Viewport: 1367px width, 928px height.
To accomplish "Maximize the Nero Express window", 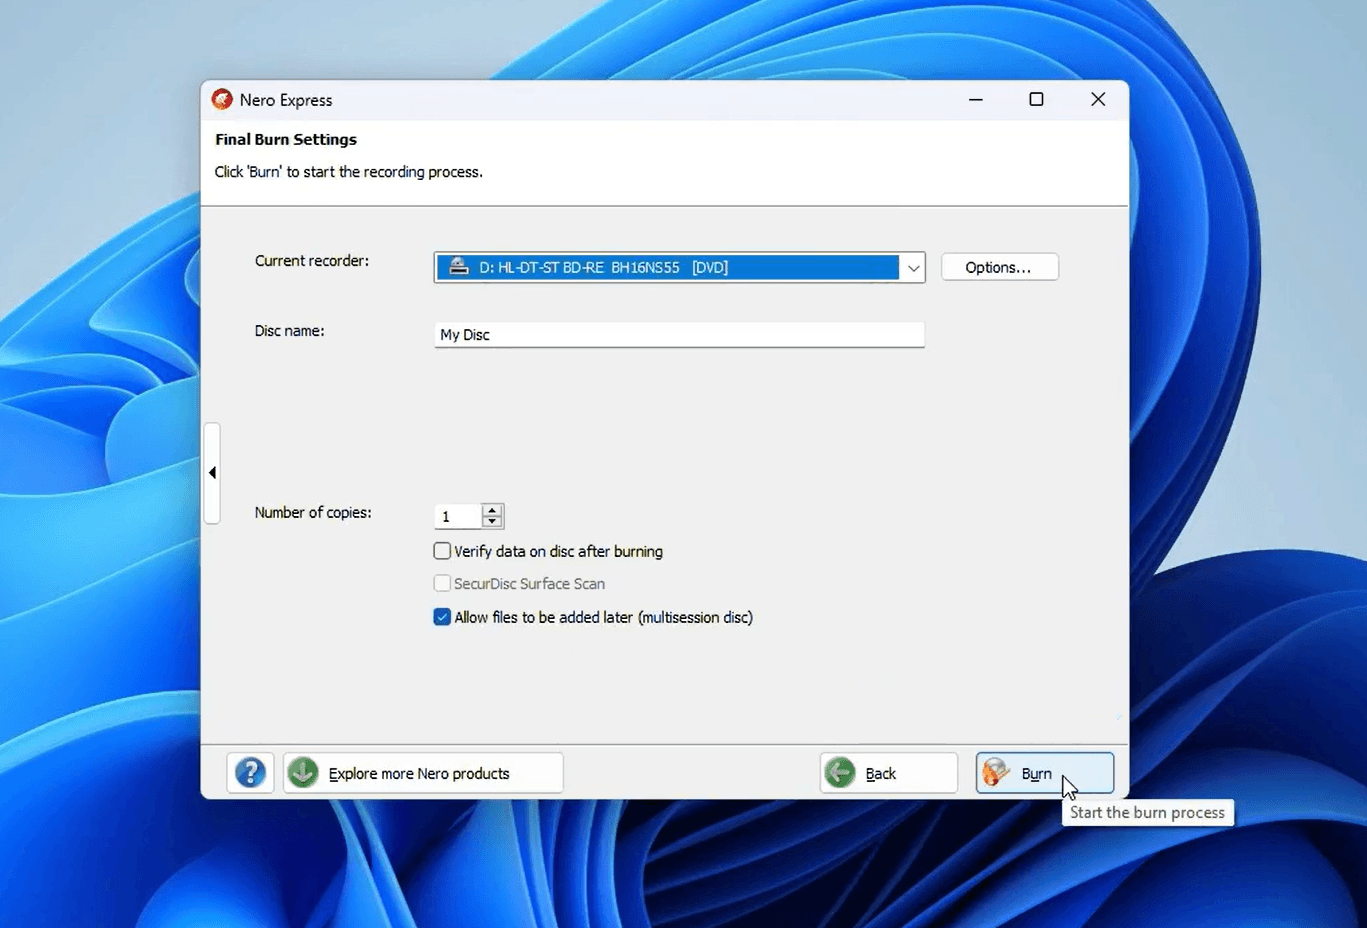I will [1036, 99].
